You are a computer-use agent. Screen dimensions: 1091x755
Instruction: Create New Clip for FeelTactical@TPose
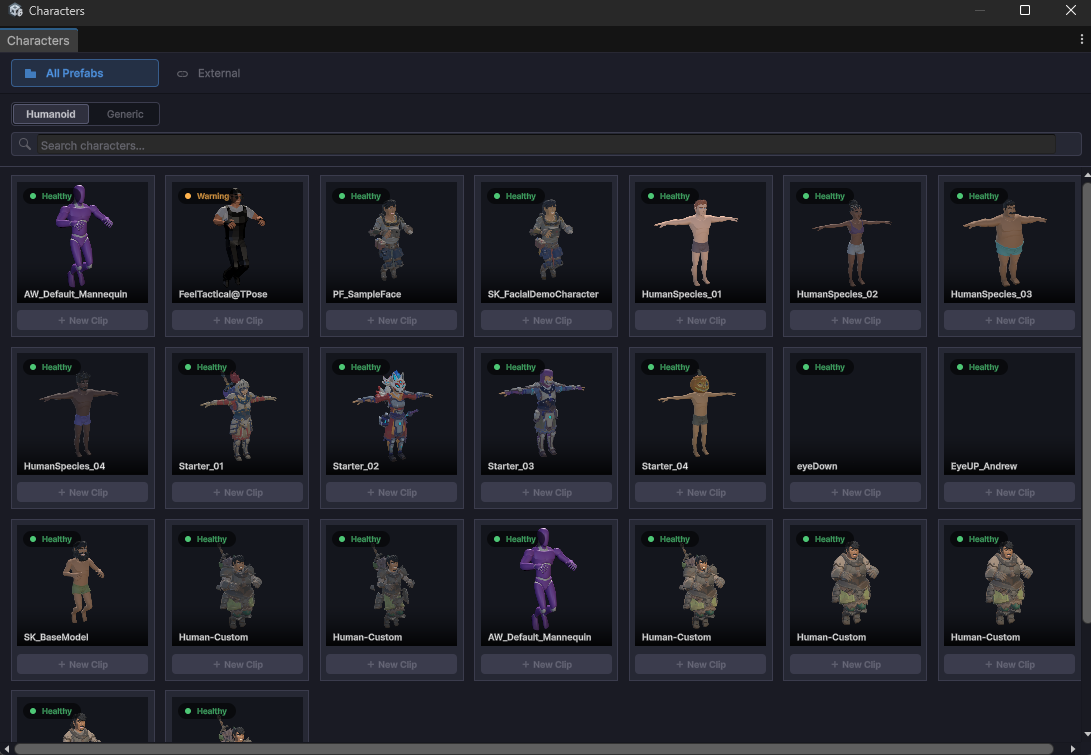click(237, 321)
